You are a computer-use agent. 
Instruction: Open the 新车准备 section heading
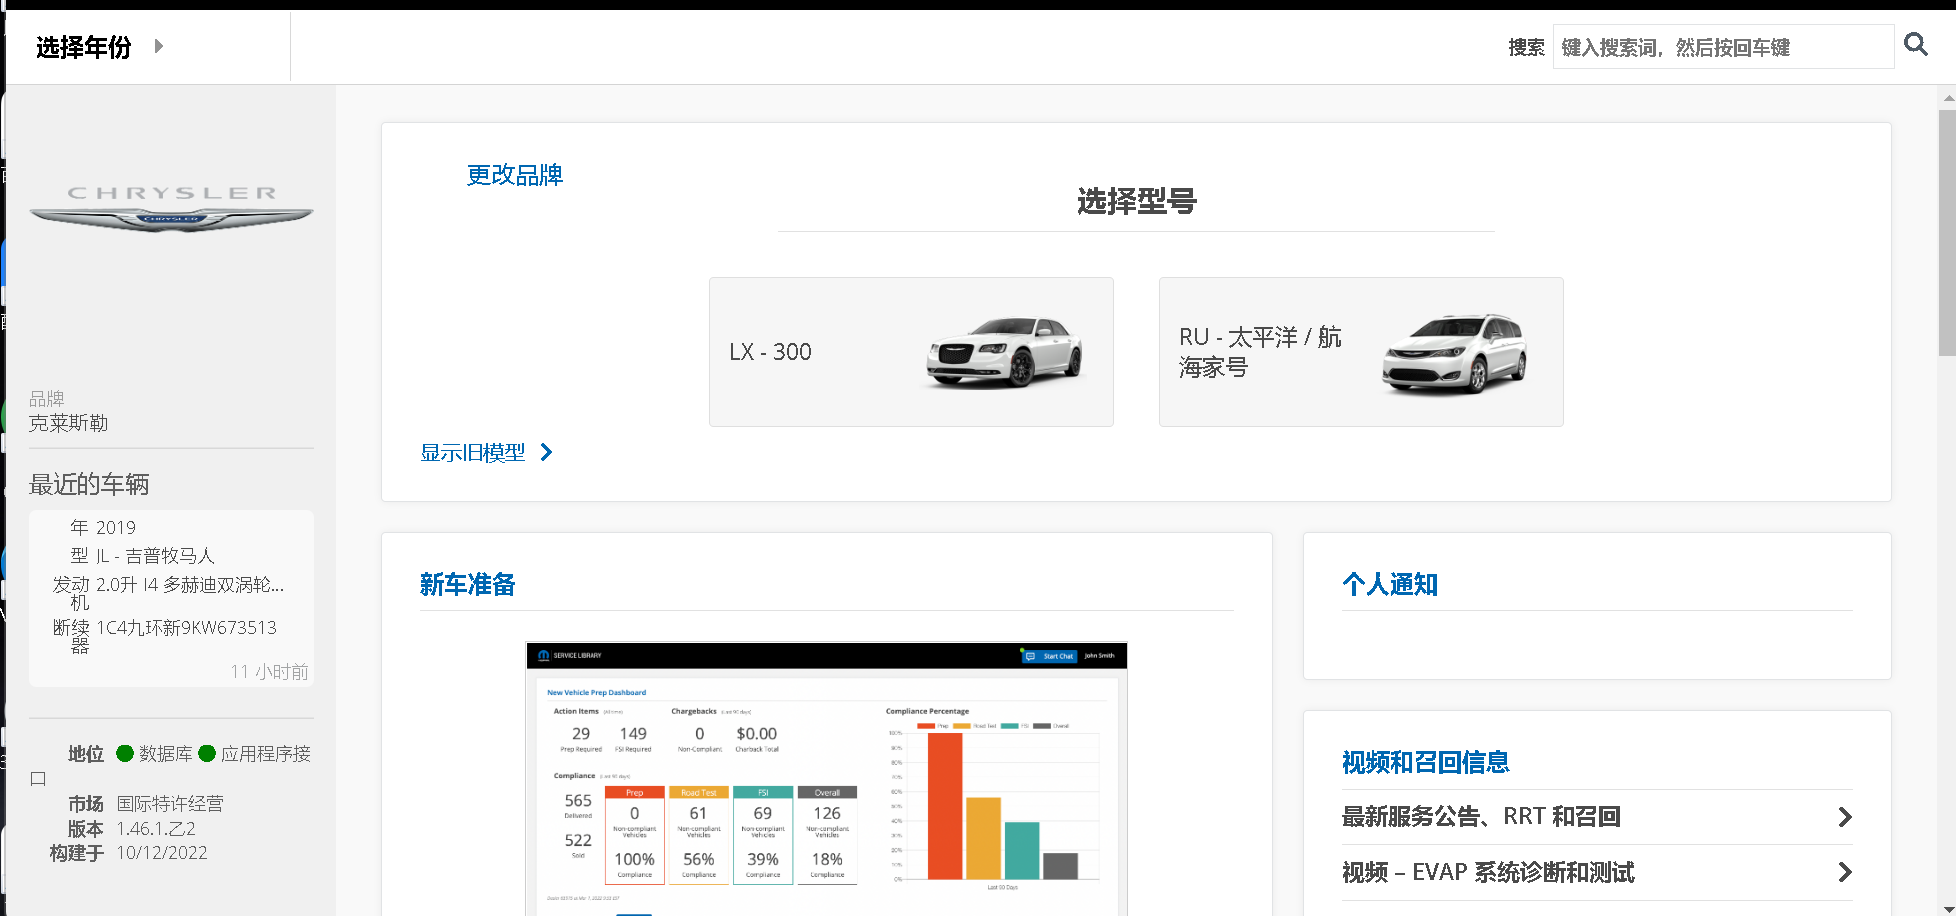[467, 585]
